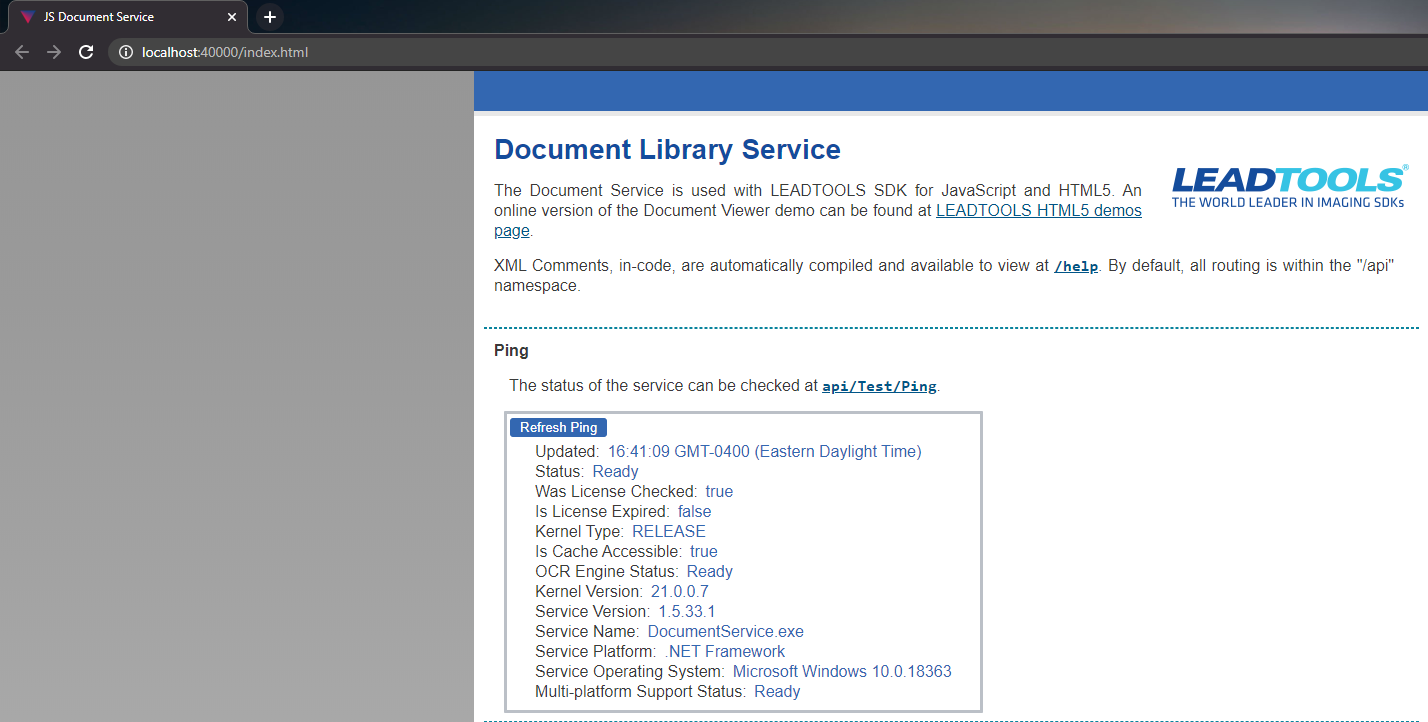Click Is Cache Accessible value true

704,552
